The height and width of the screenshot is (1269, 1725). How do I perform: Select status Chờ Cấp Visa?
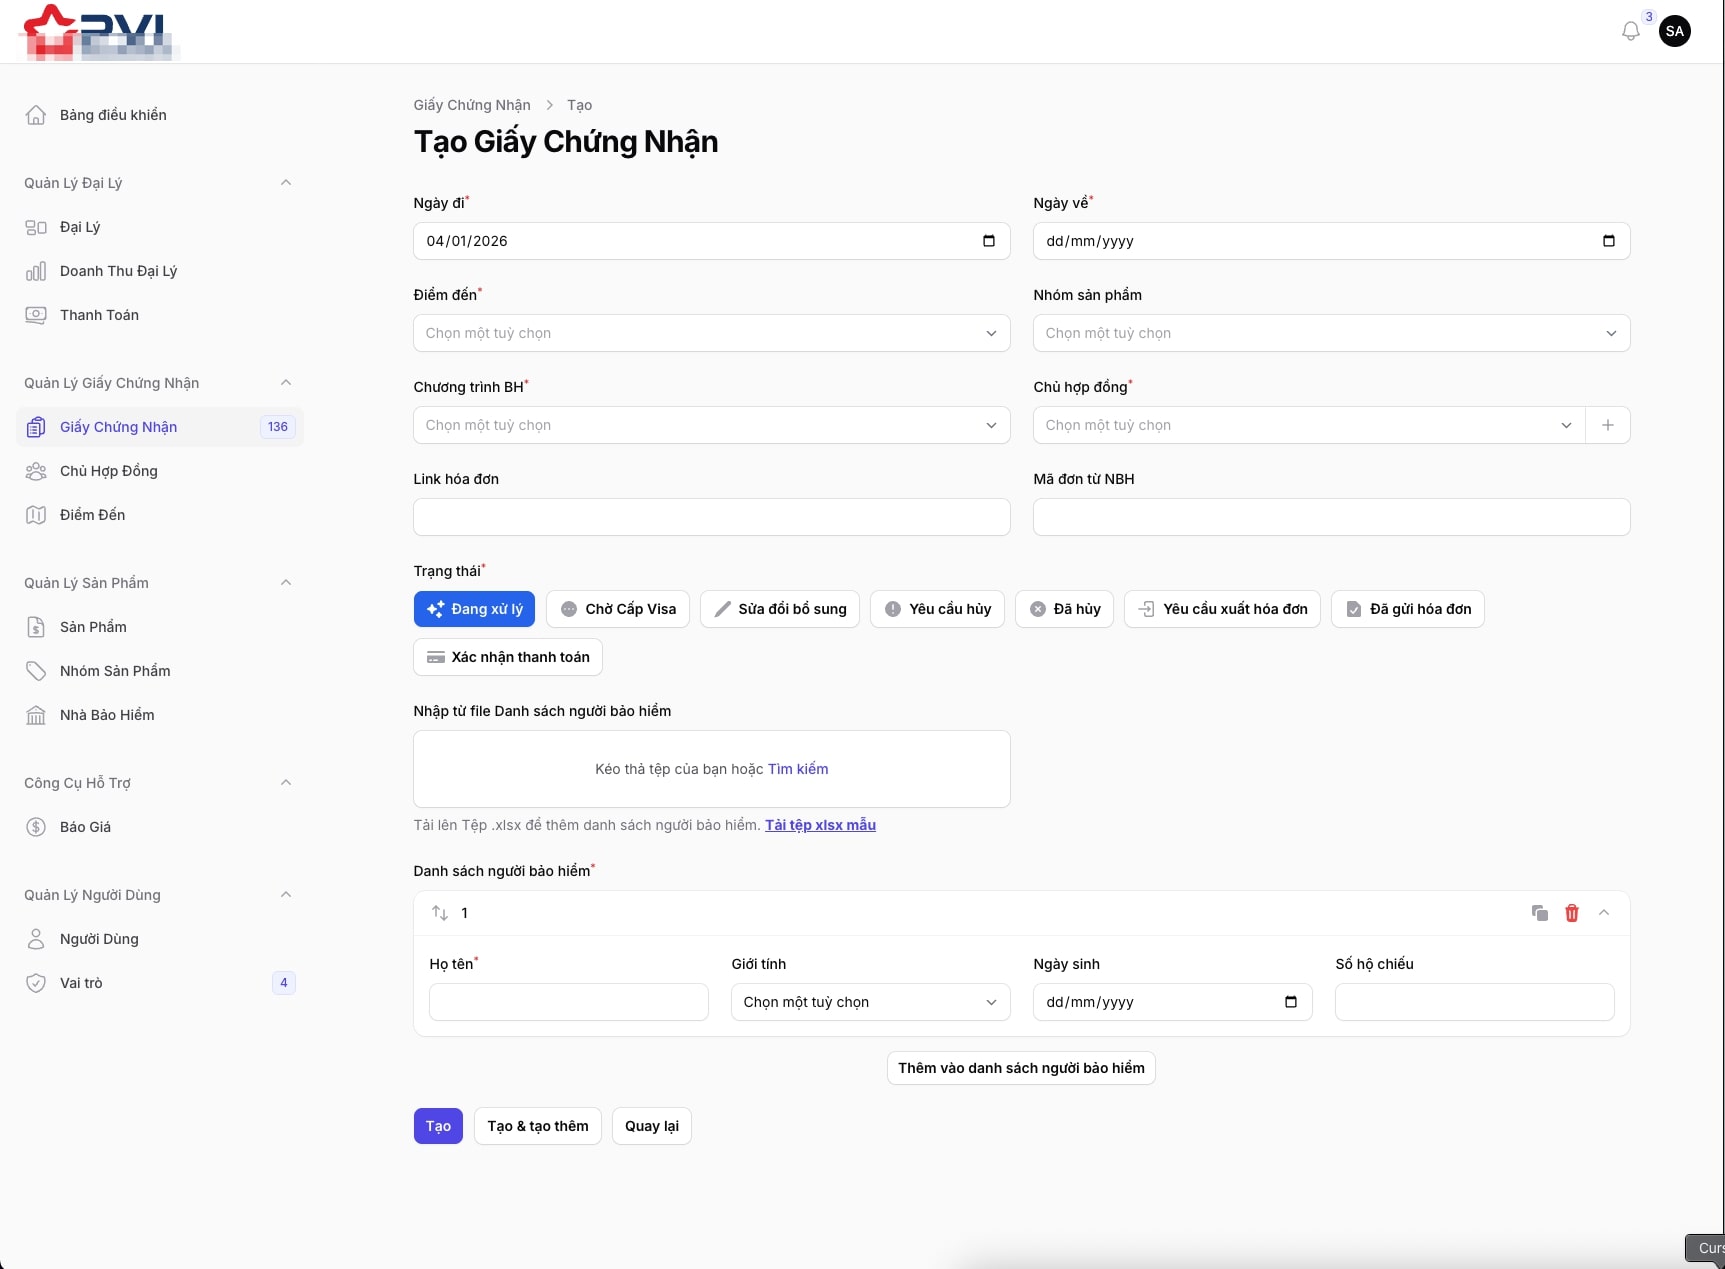click(618, 609)
